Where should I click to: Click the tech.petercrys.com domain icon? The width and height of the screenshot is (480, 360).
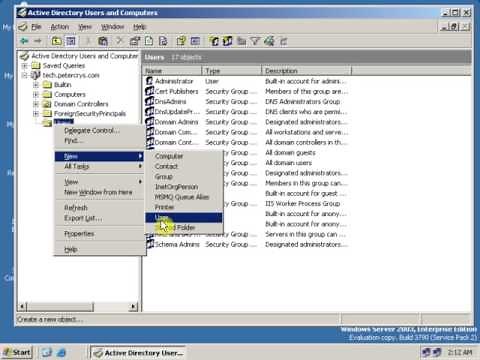[36, 75]
